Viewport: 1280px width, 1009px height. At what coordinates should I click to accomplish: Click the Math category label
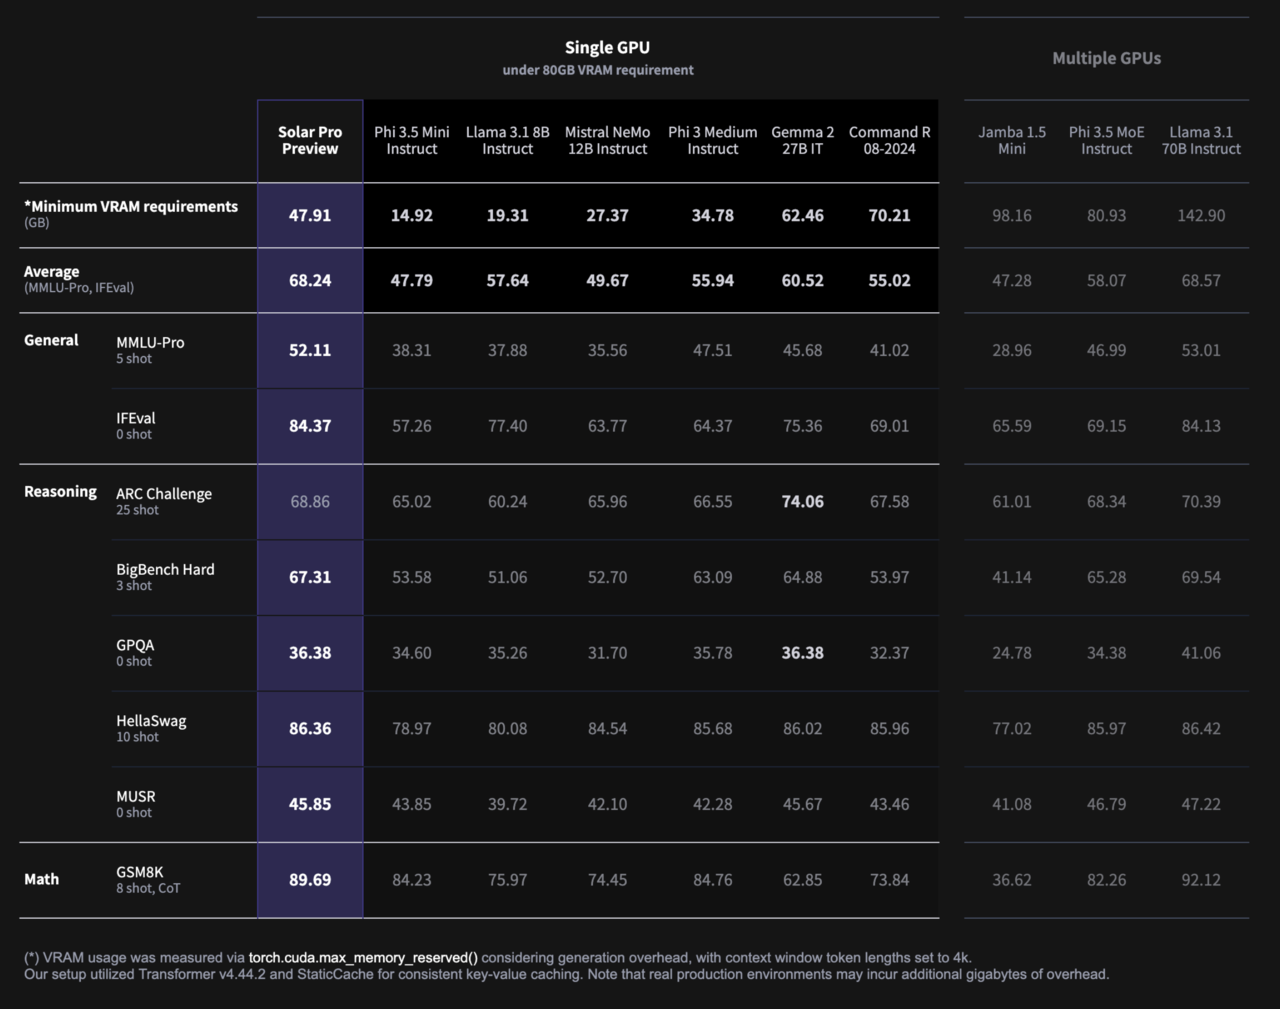coord(41,879)
